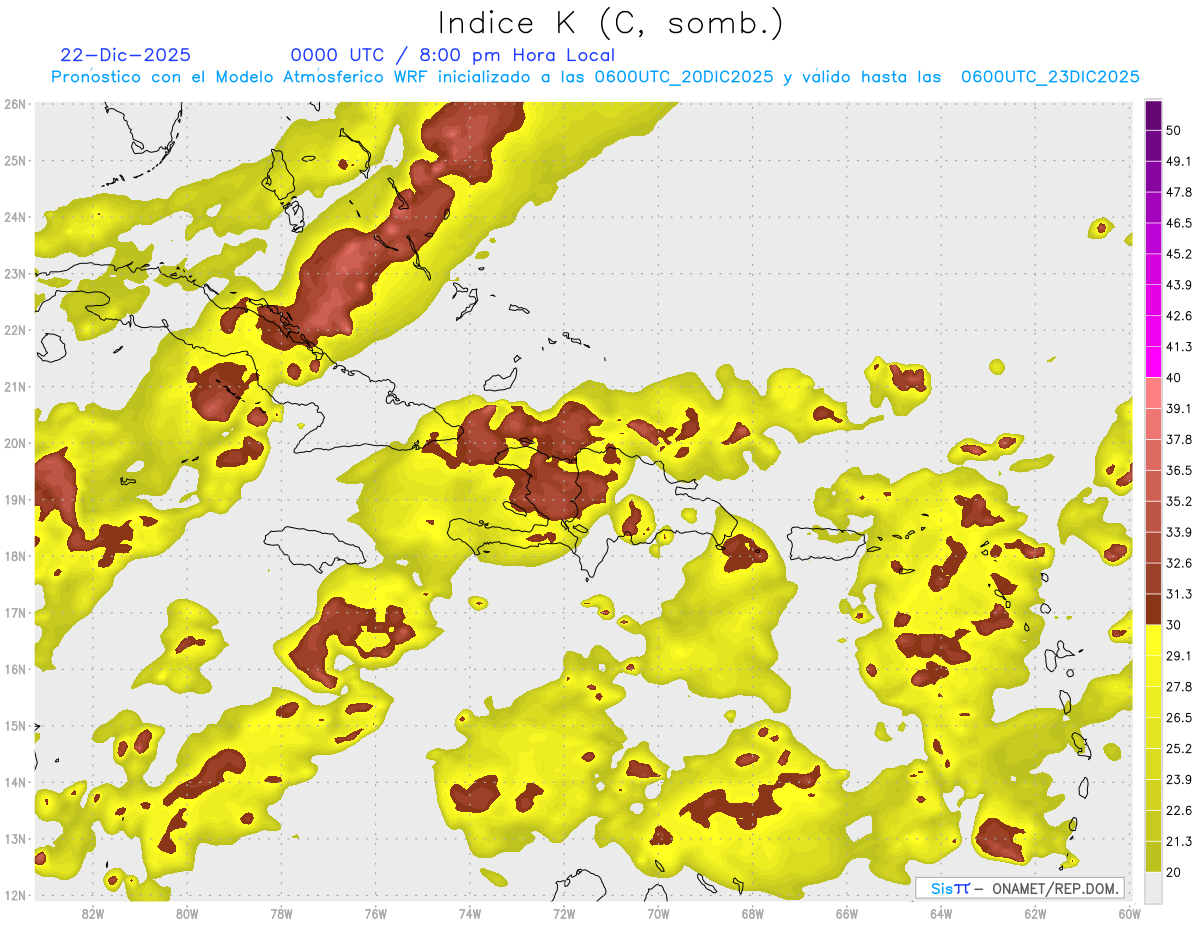Click the colorbar value 32.6
The image size is (1200, 927).
(x=1179, y=563)
